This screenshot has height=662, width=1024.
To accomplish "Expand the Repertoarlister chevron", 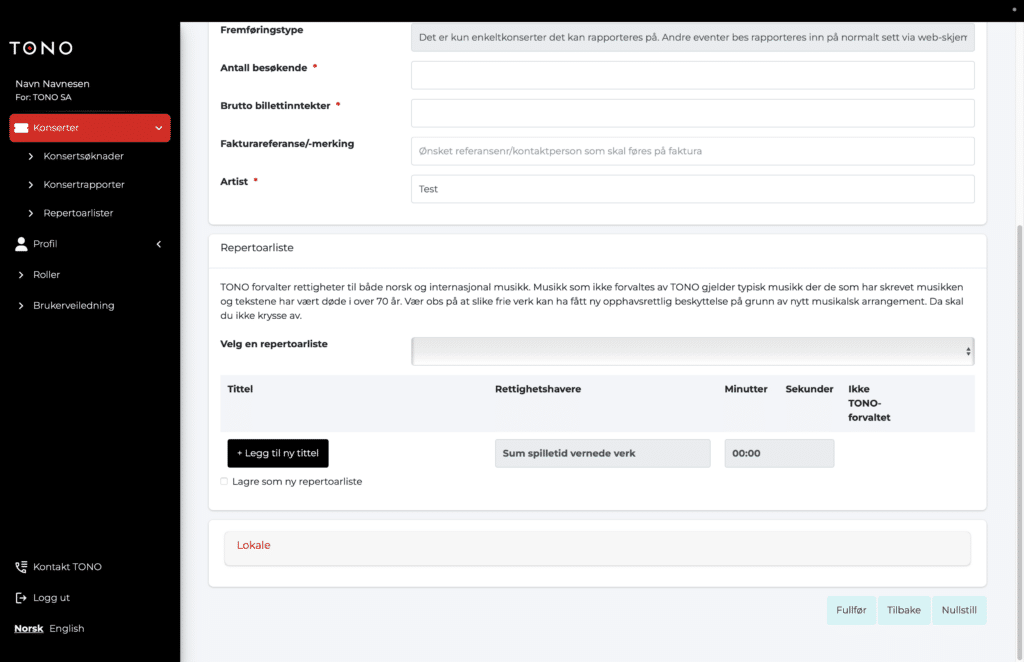I will (x=31, y=213).
